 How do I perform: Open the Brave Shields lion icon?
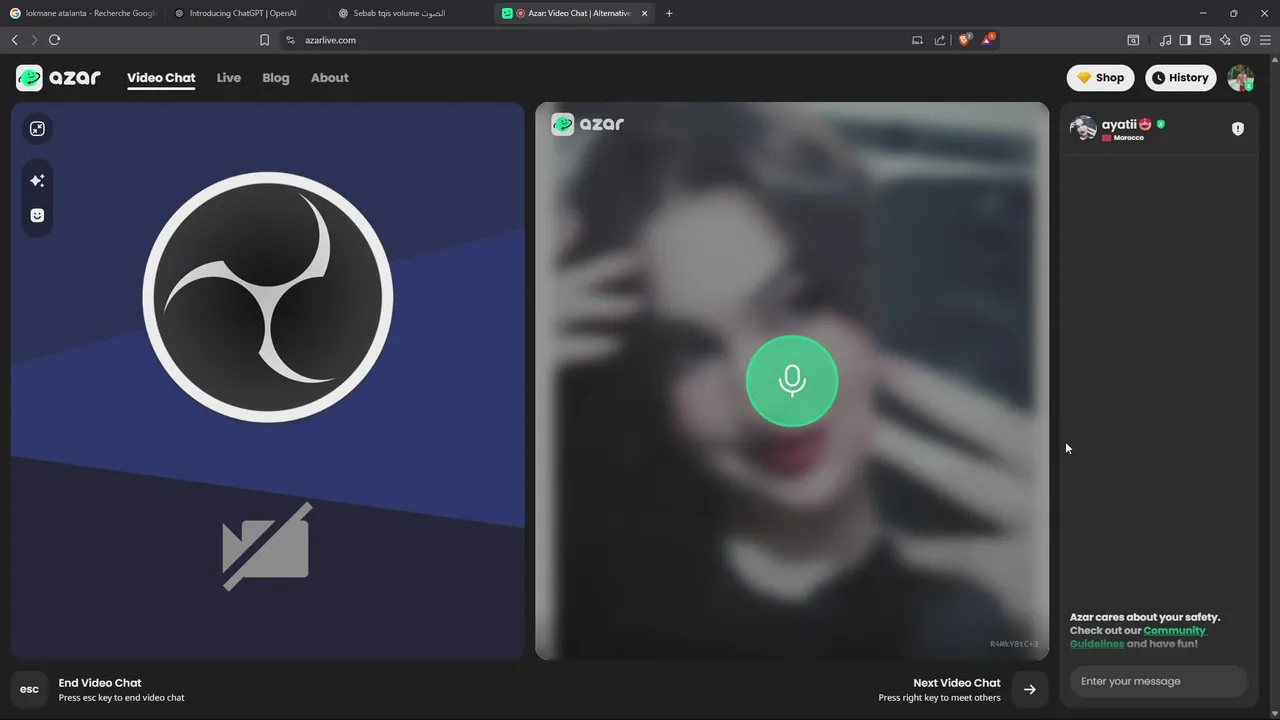click(965, 40)
